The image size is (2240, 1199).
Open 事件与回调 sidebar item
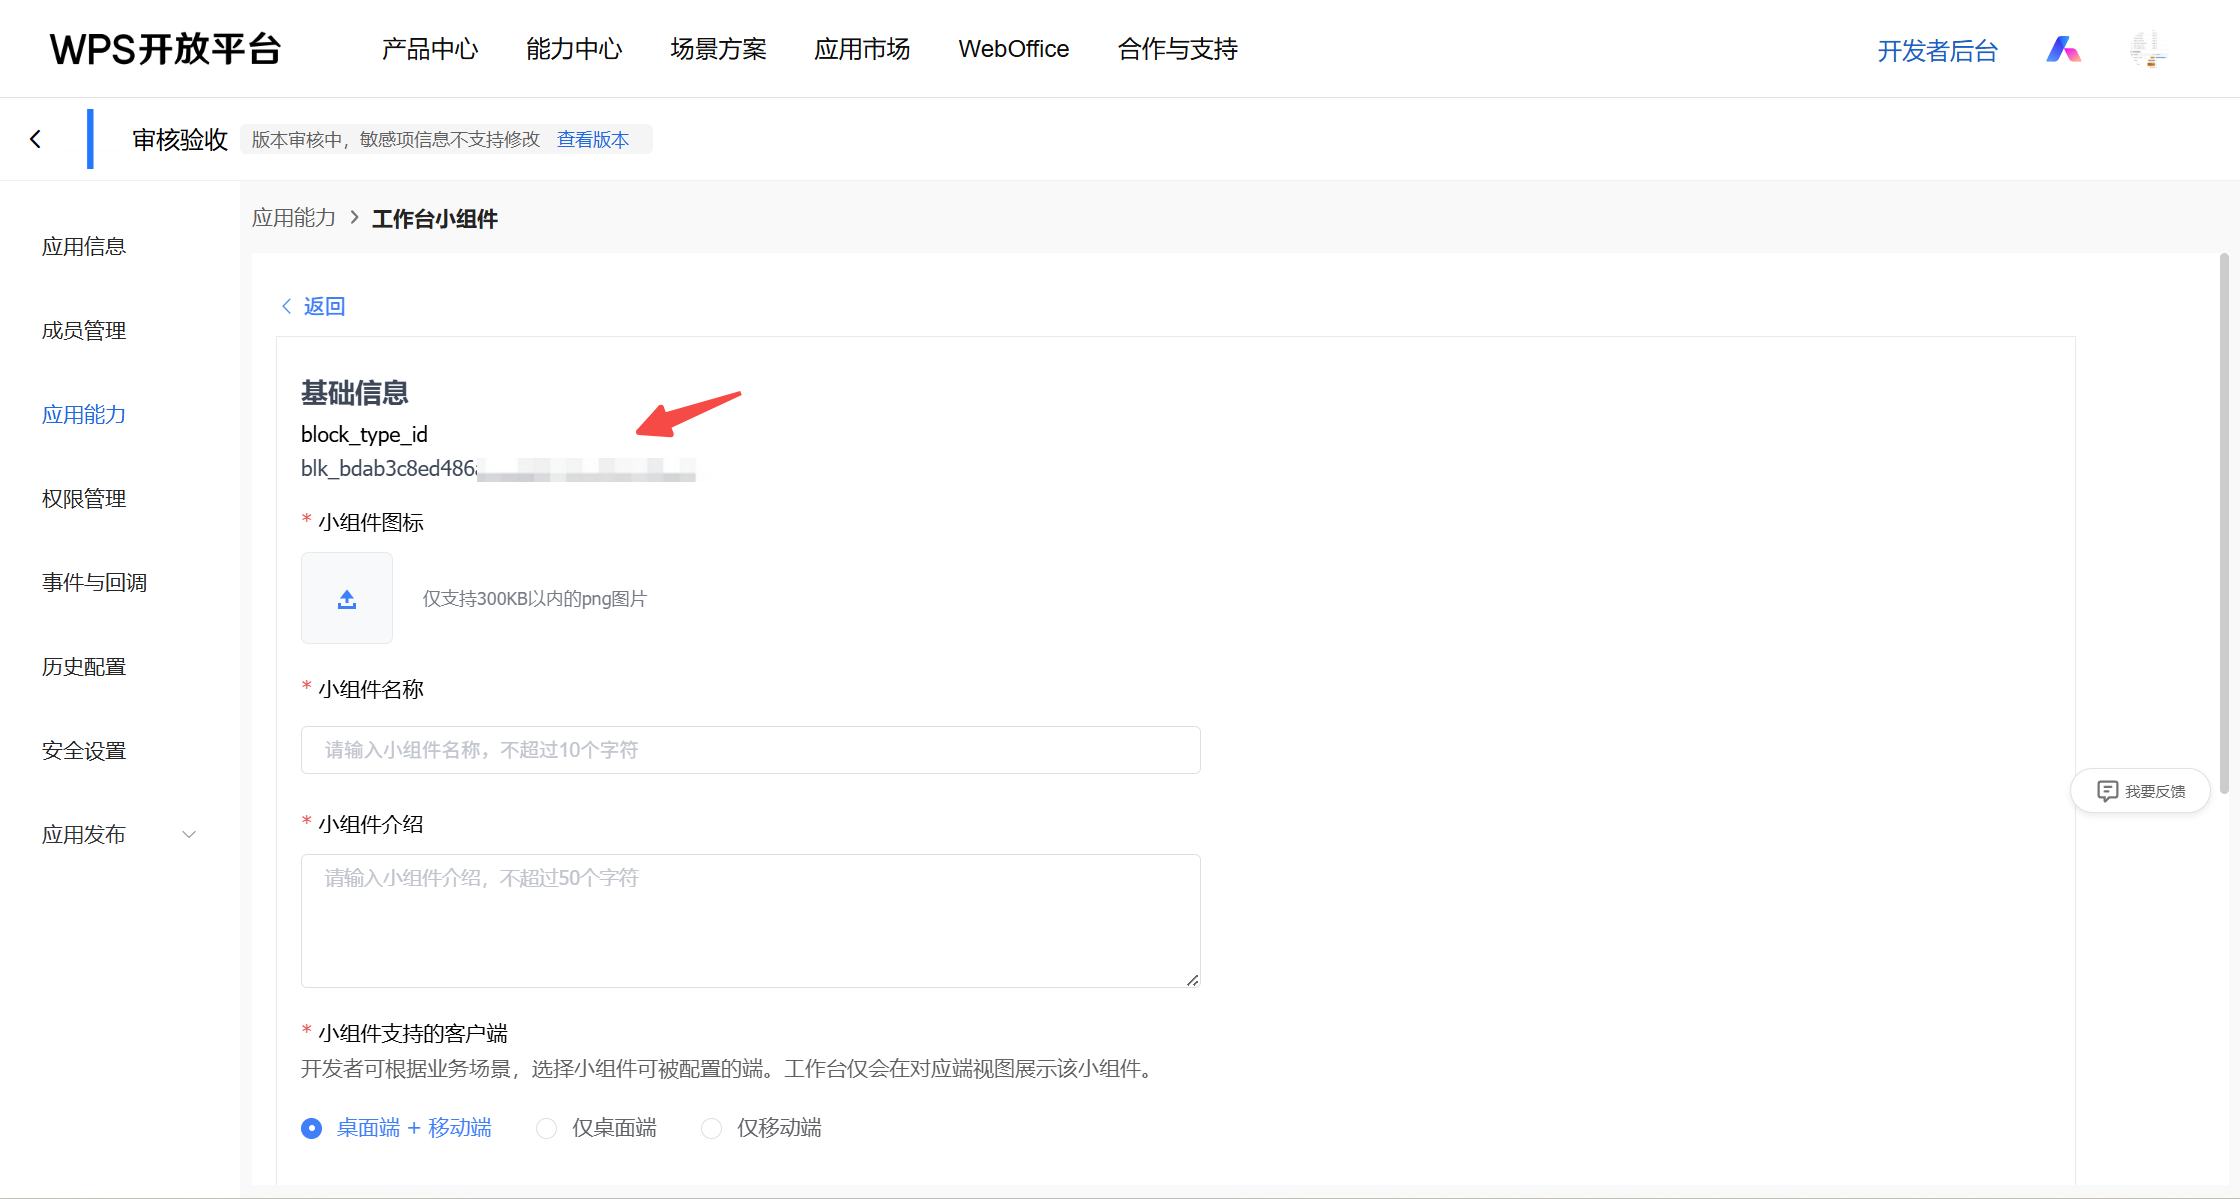[94, 582]
